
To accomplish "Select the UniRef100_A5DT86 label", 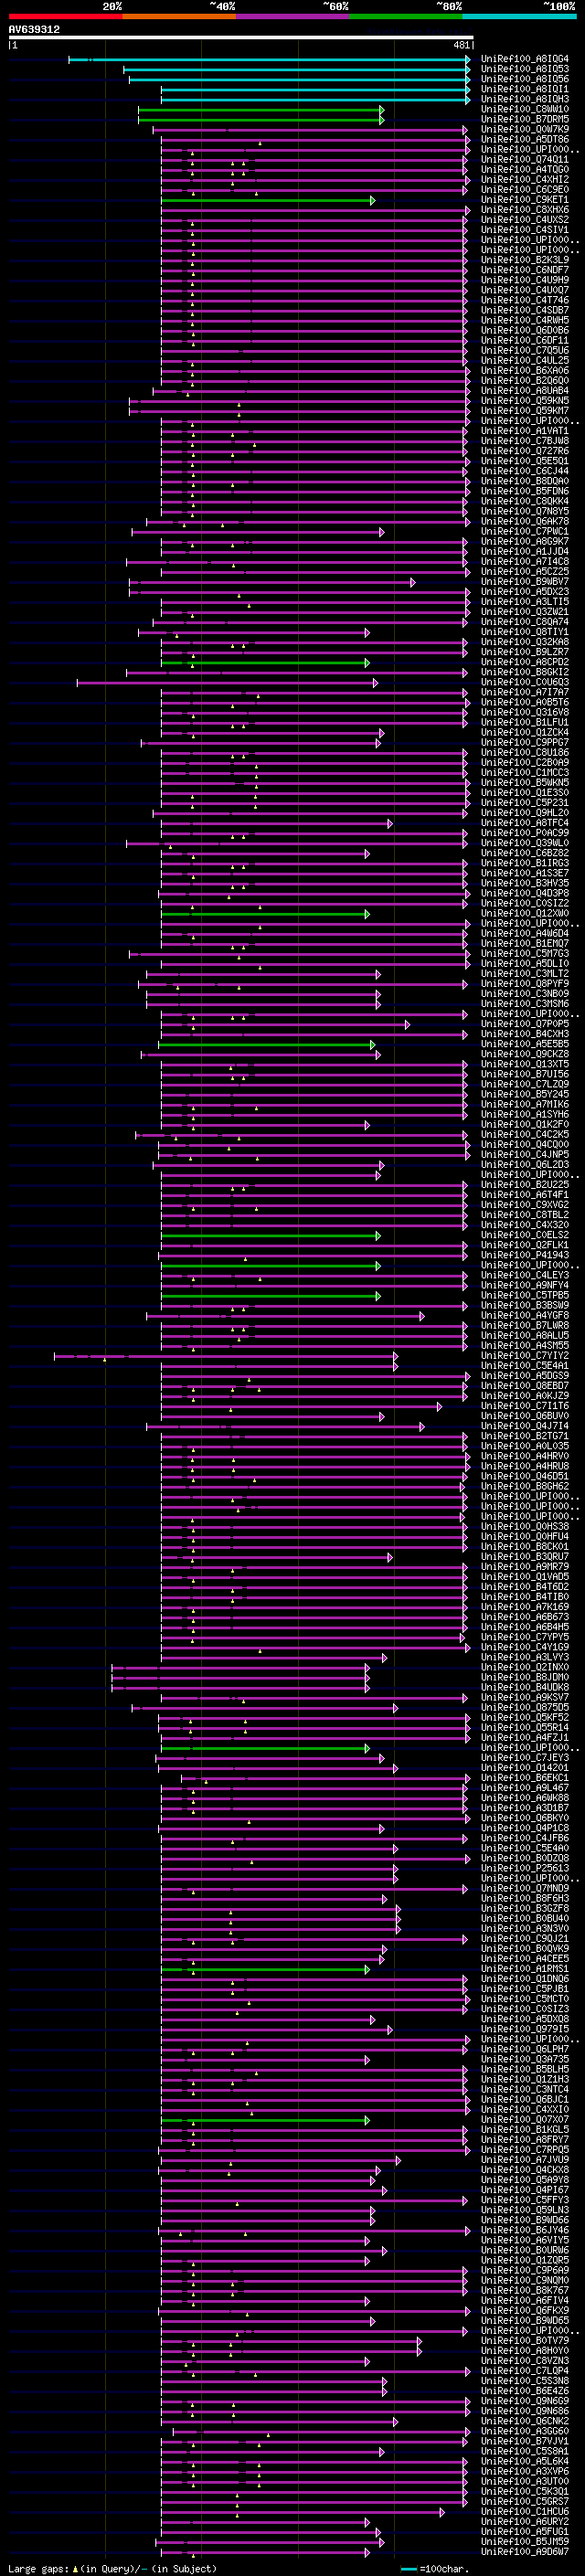I will (x=524, y=139).
